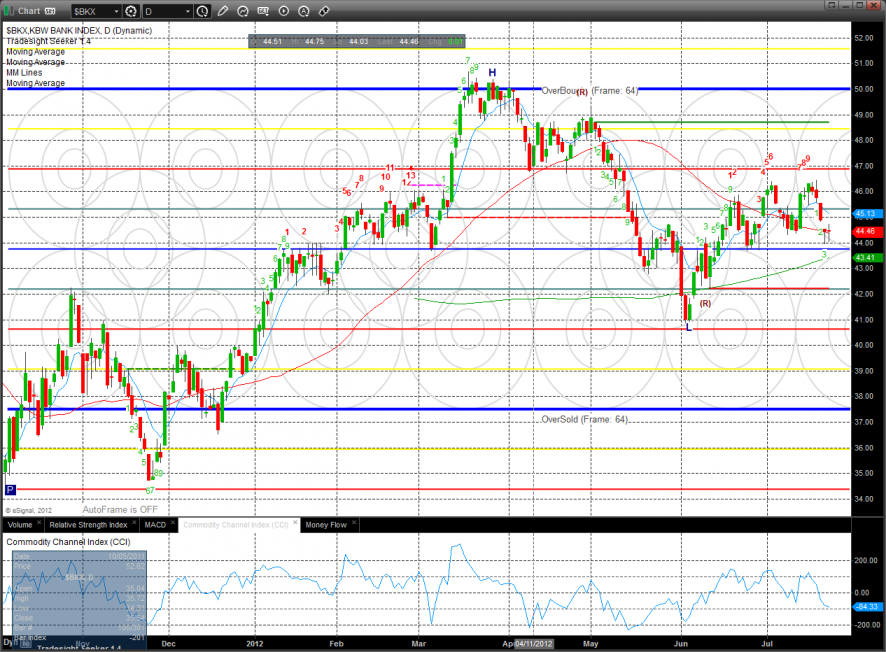The height and width of the screenshot is (652, 886).
Task: Close the Commodity Channel Index tab
Action: 295,523
